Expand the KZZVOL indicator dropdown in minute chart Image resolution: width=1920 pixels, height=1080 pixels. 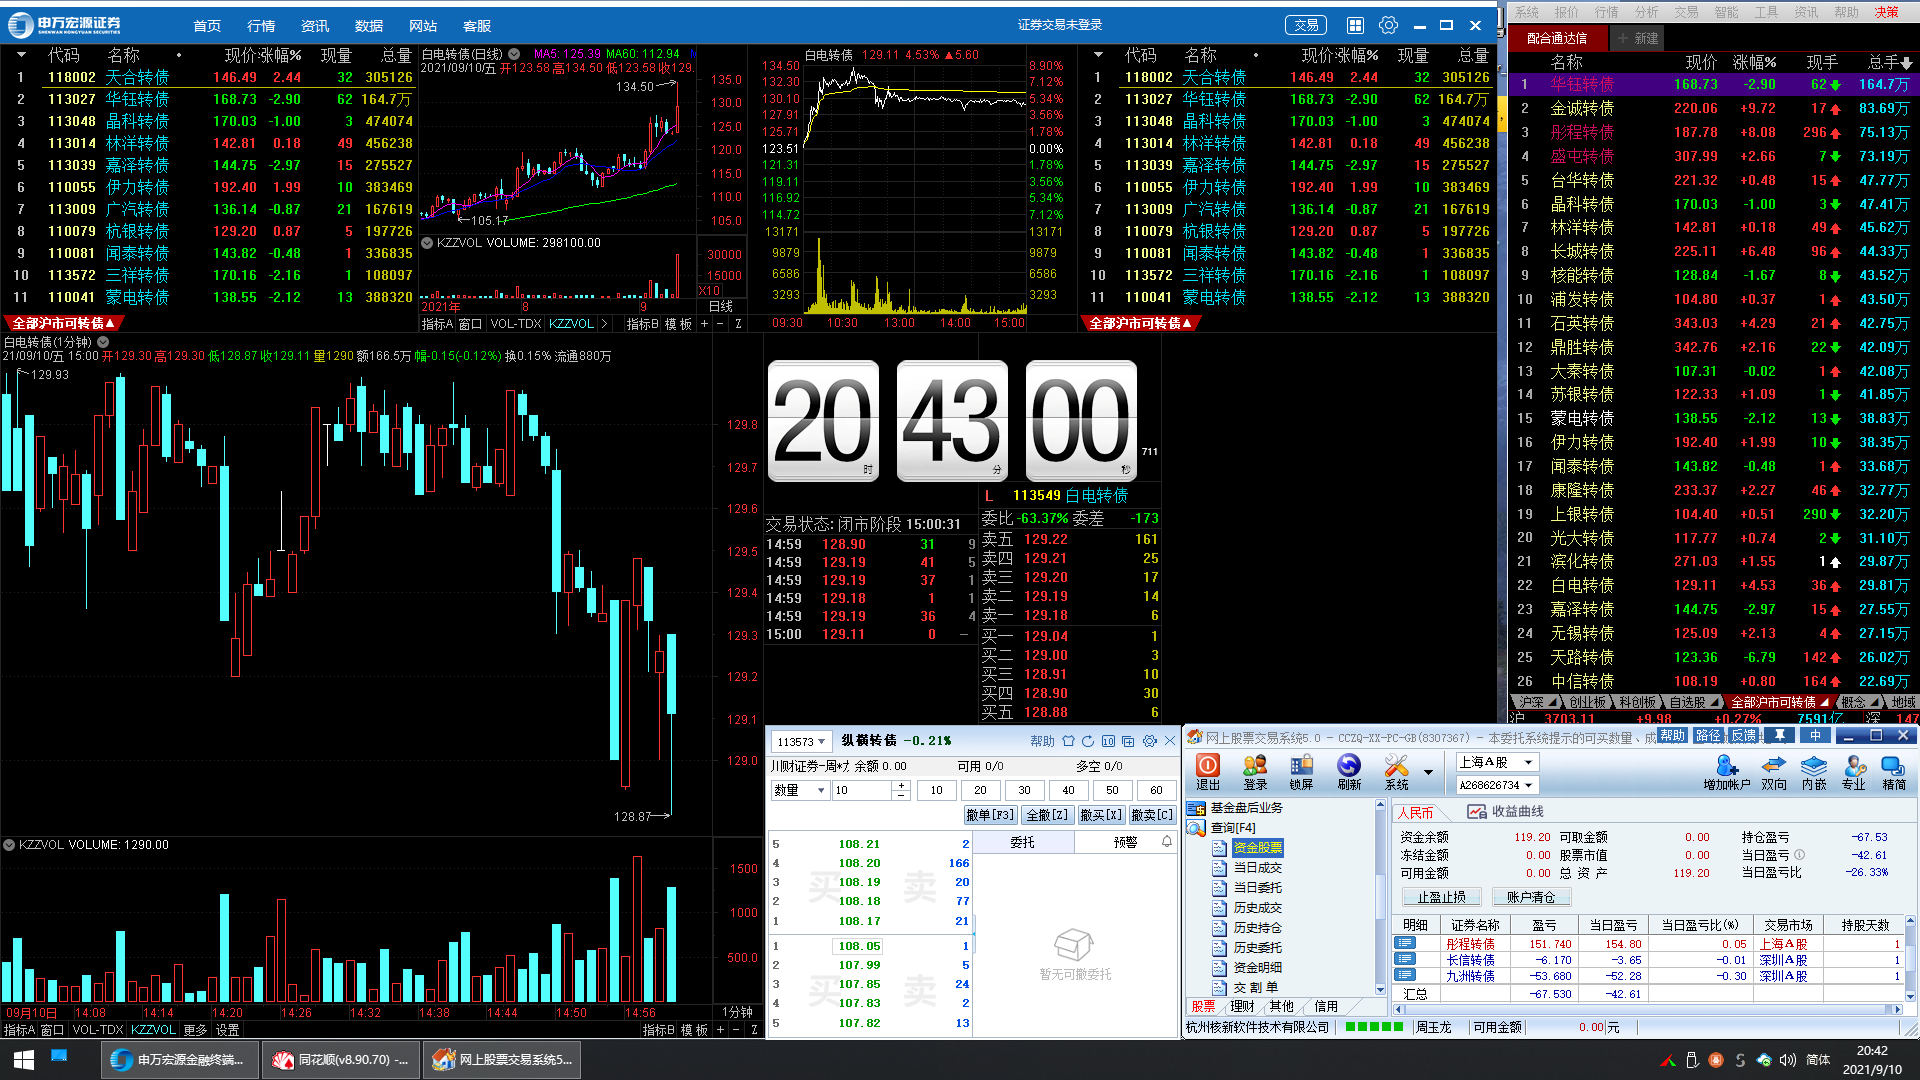point(9,845)
